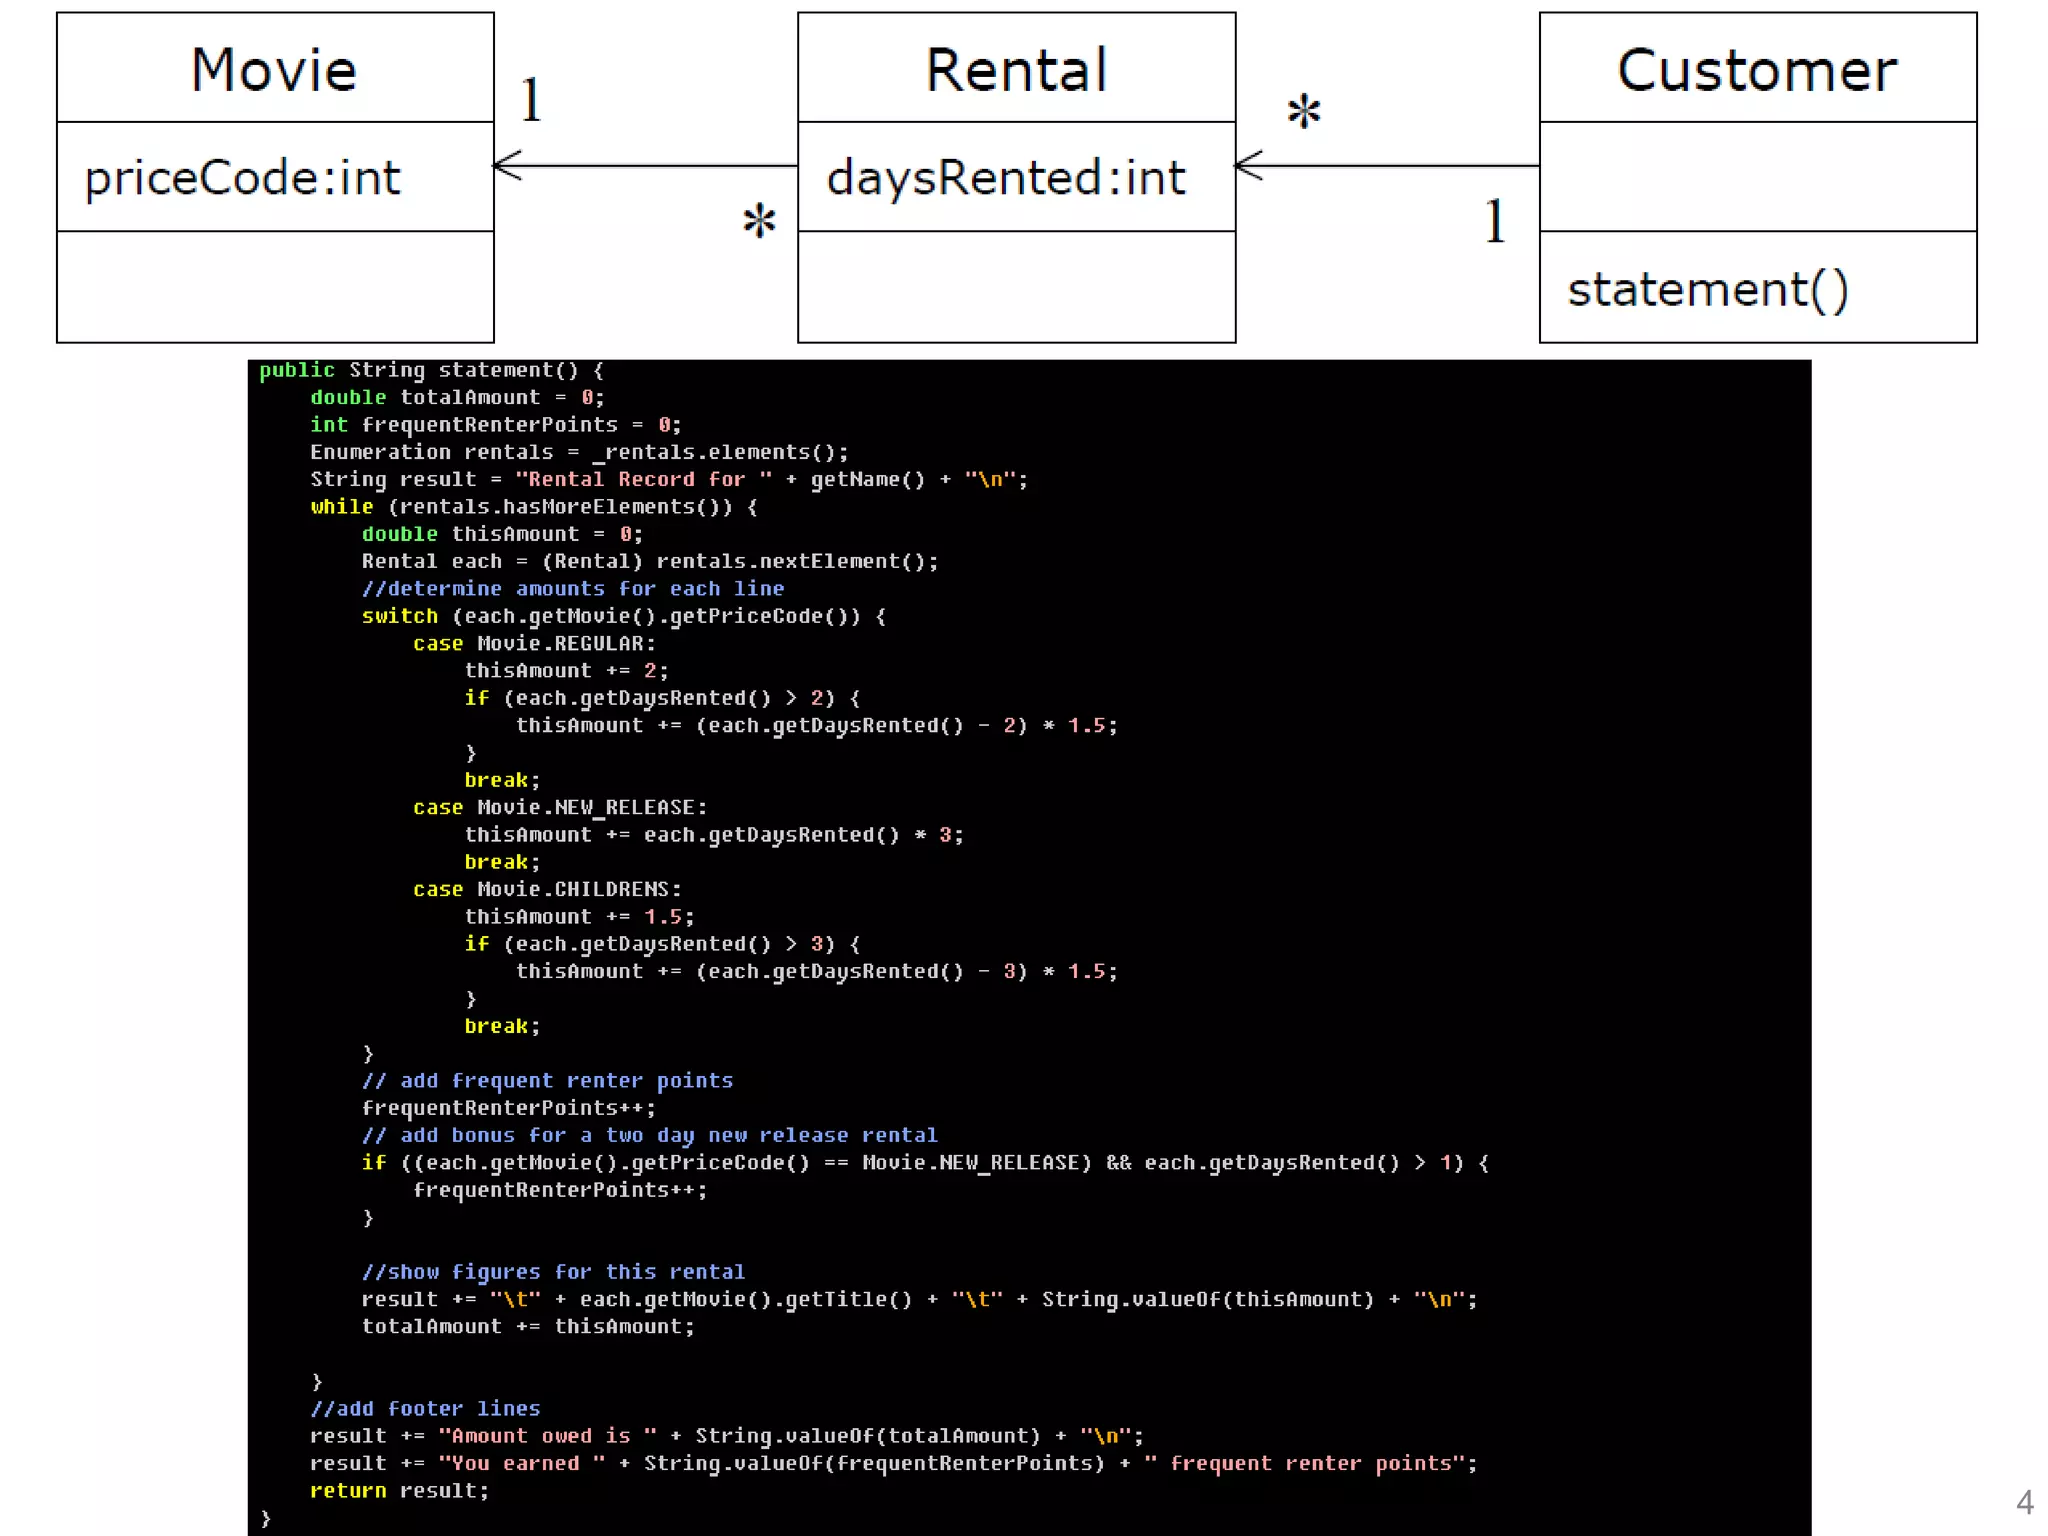Click asterisk multiplicity left of Rental
This screenshot has height=1536, width=2048.
pos(759,220)
